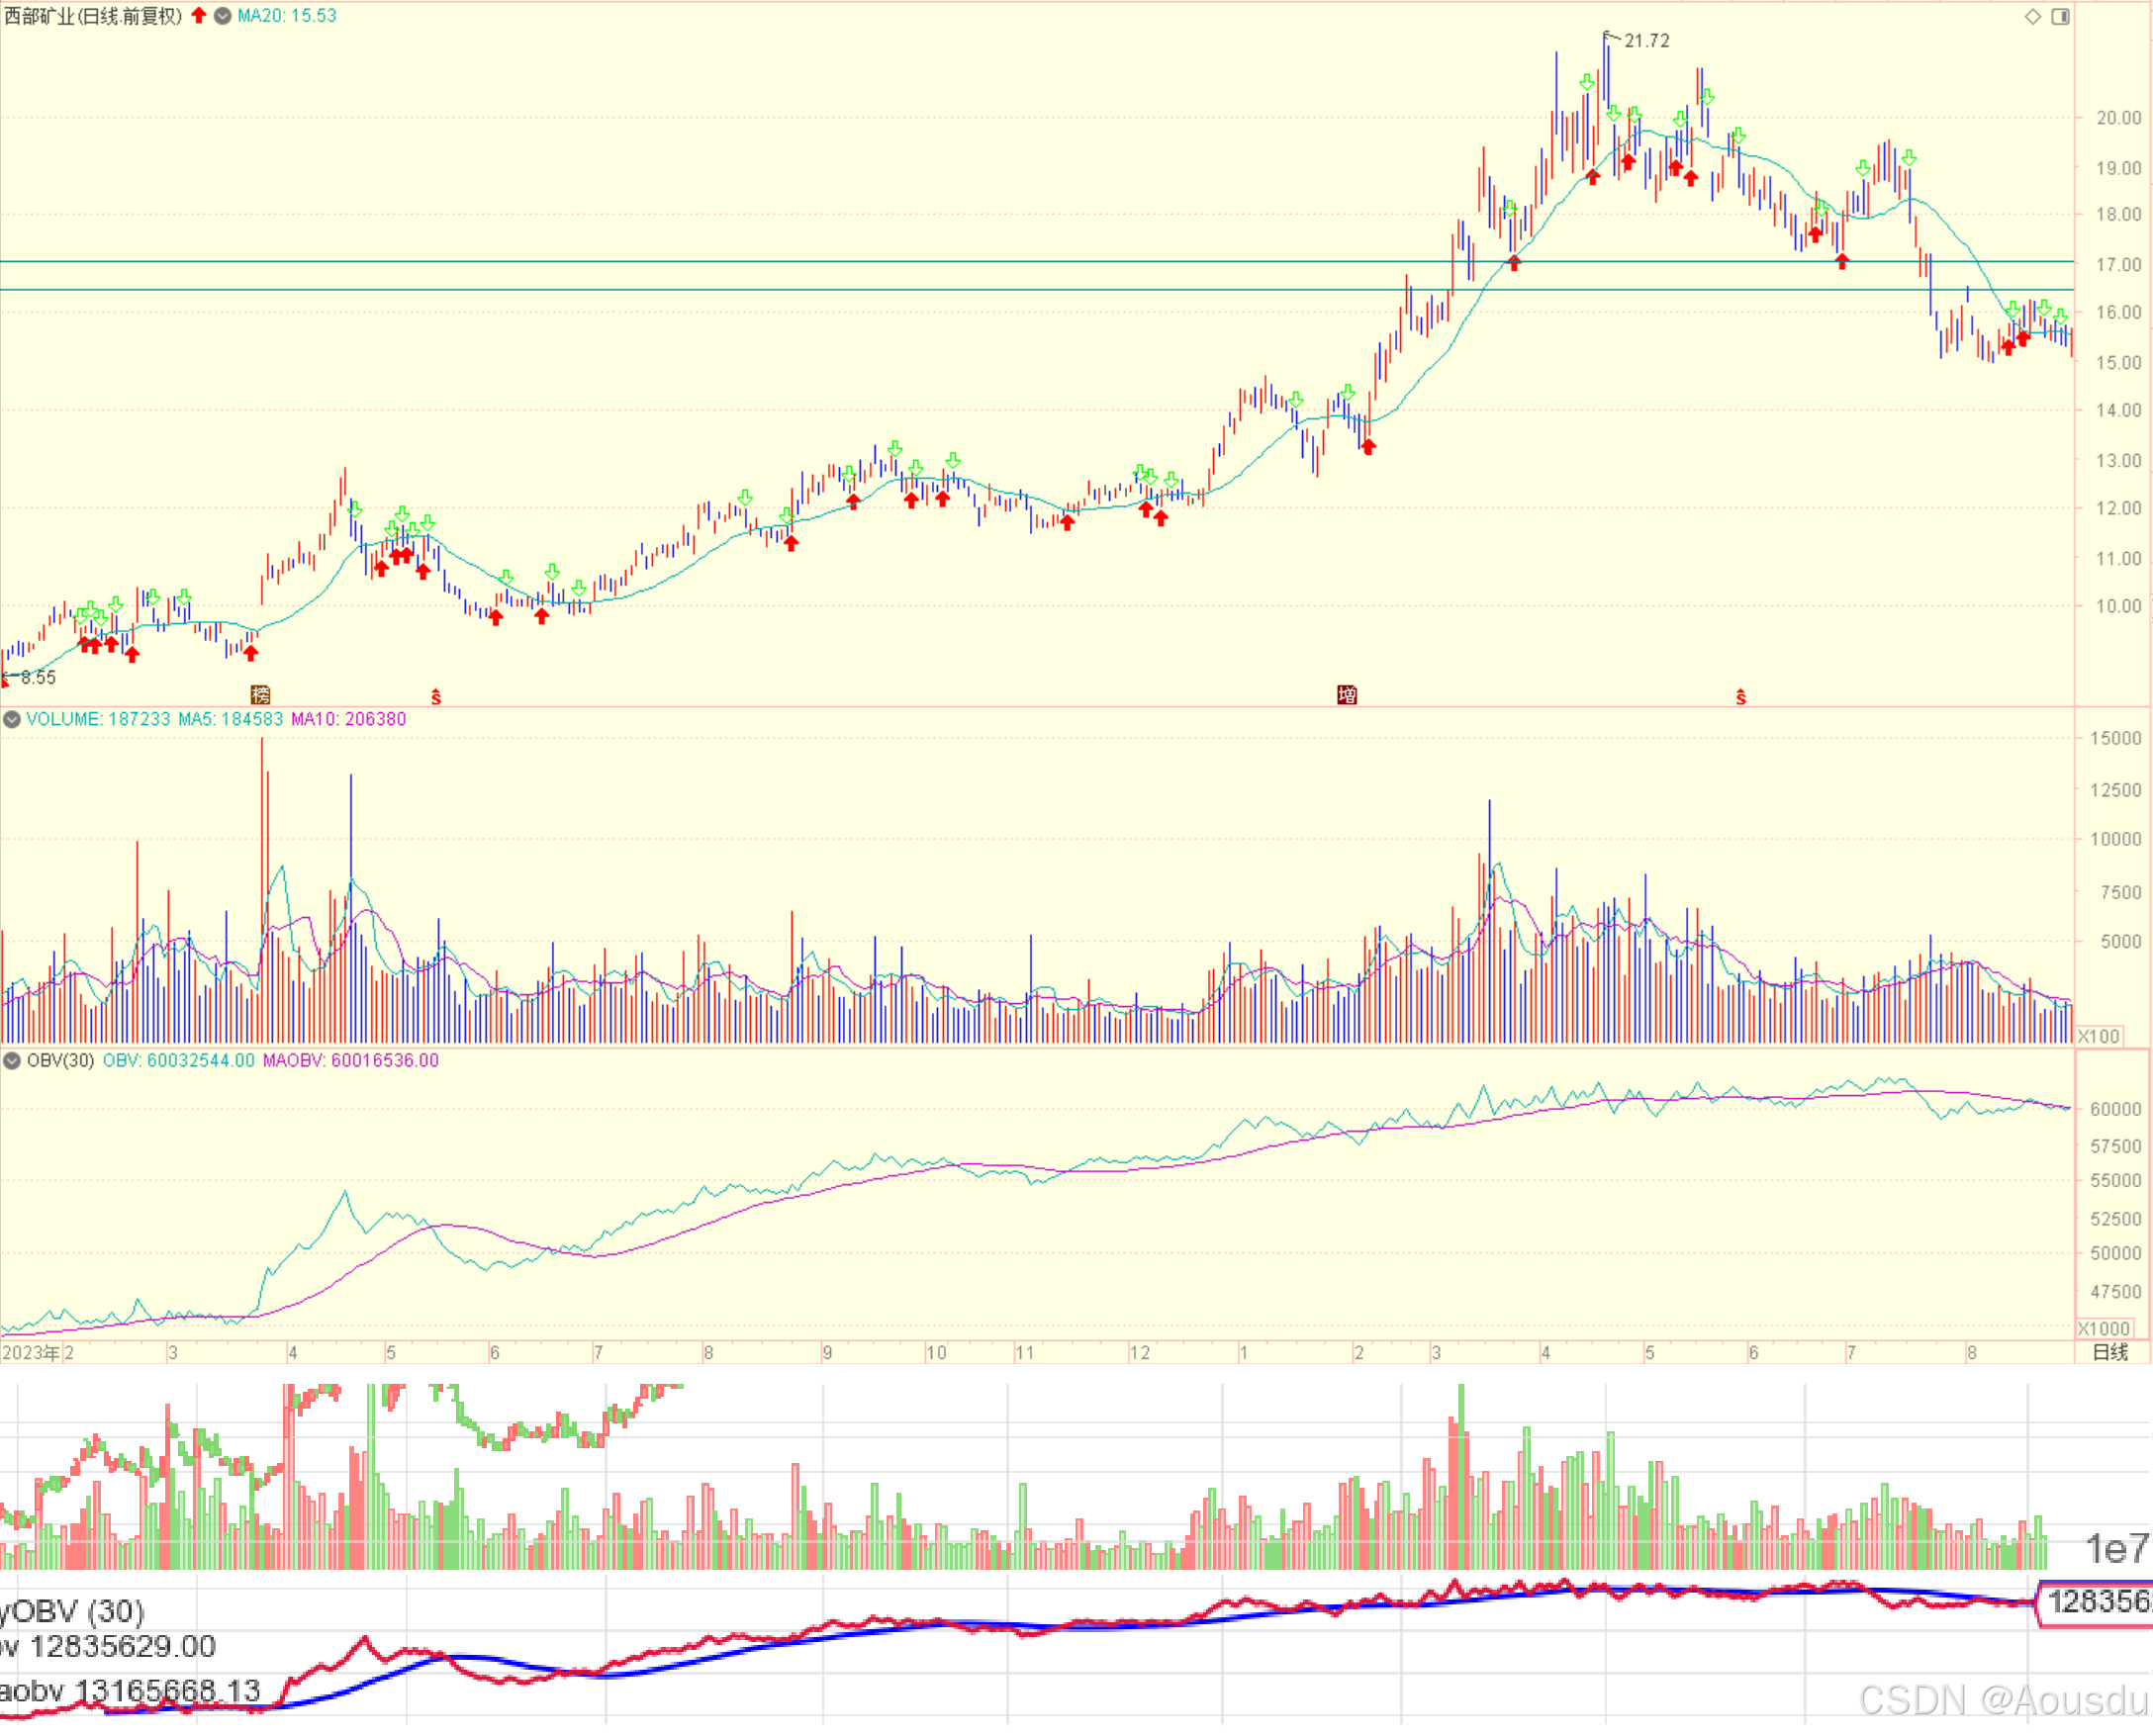
Task: Click the 日线 period label at bottom-right
Action: coord(2110,1353)
